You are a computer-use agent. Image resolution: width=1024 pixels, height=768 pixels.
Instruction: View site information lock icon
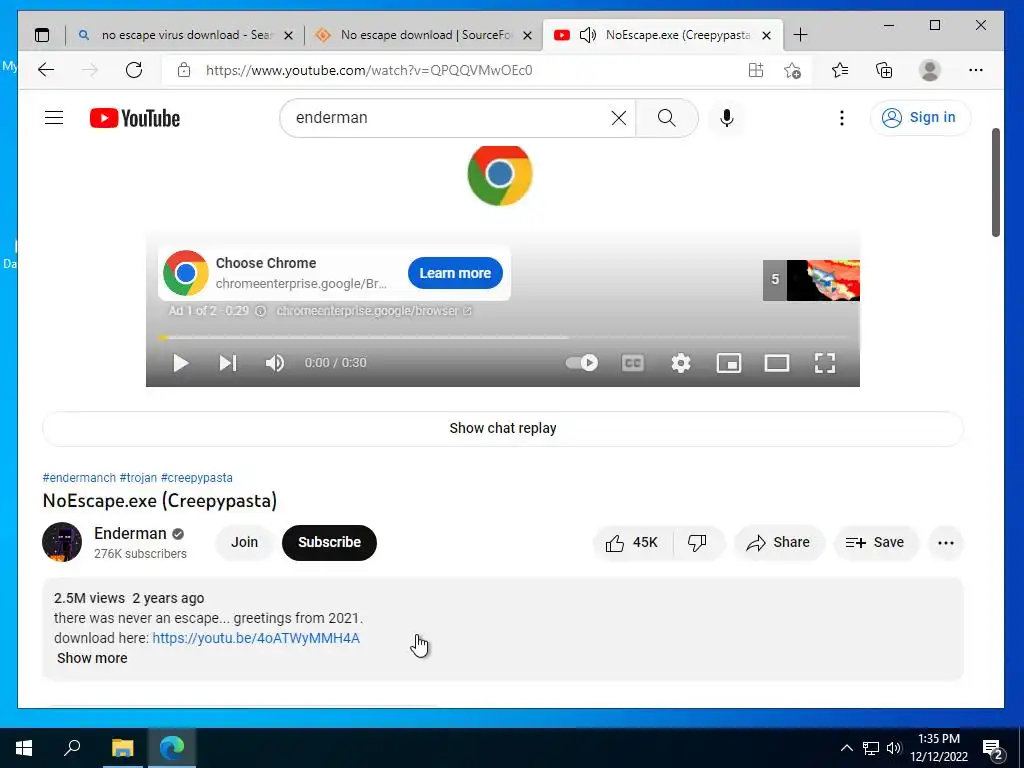point(184,70)
